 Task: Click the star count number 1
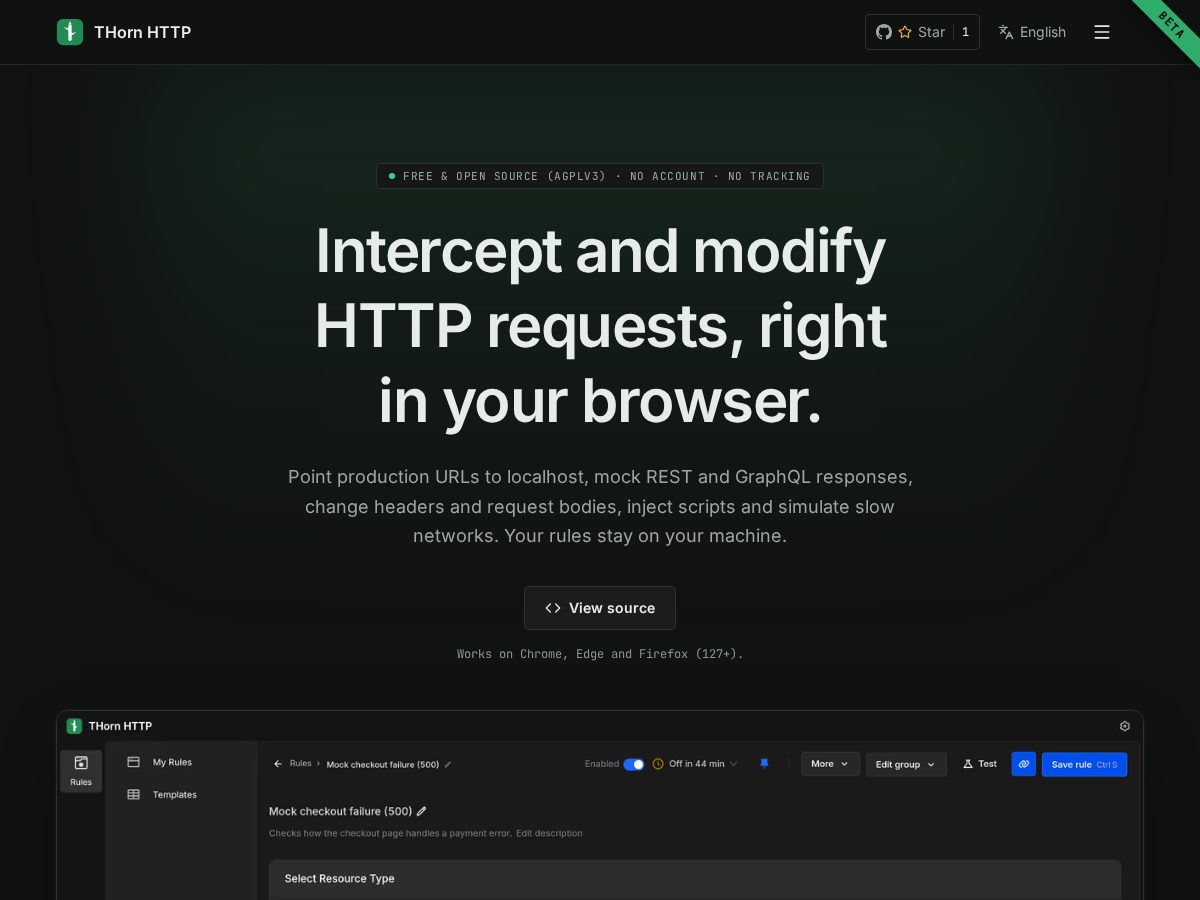tap(965, 32)
